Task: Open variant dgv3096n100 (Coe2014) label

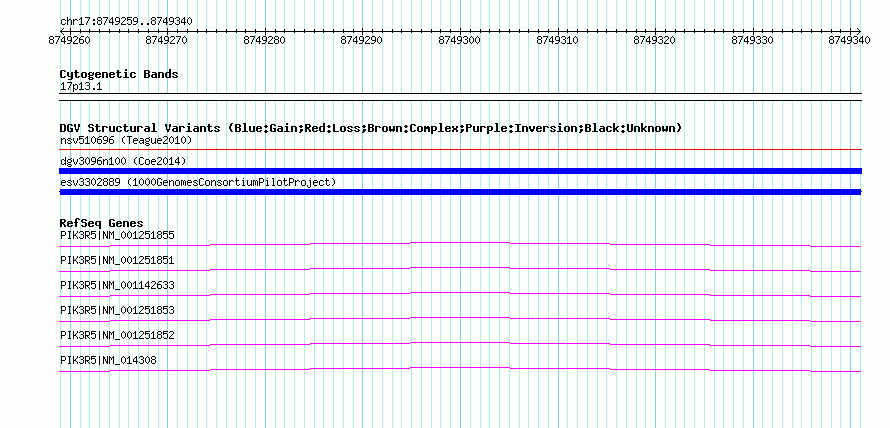Action: 123,161
